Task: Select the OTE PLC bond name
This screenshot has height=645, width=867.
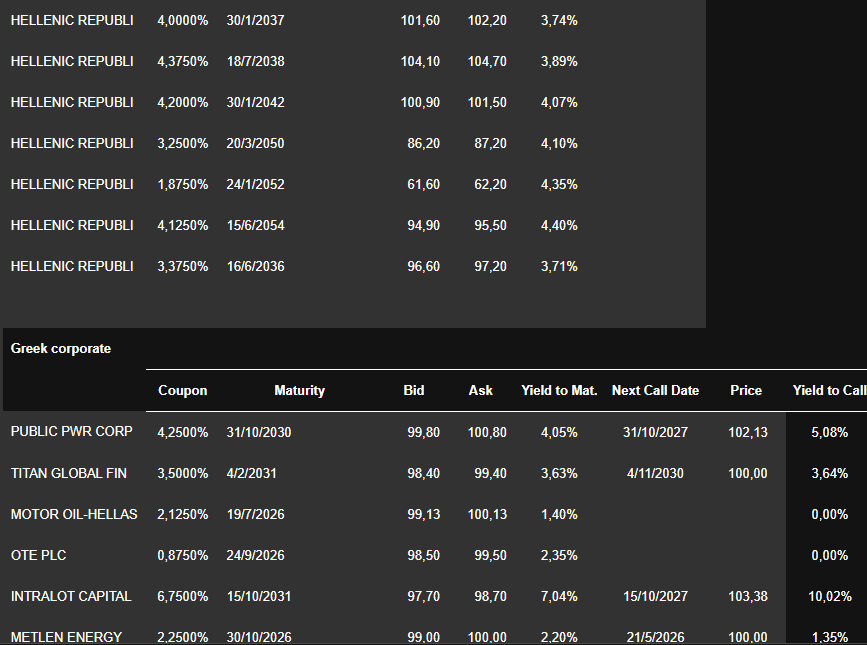Action: [x=38, y=555]
